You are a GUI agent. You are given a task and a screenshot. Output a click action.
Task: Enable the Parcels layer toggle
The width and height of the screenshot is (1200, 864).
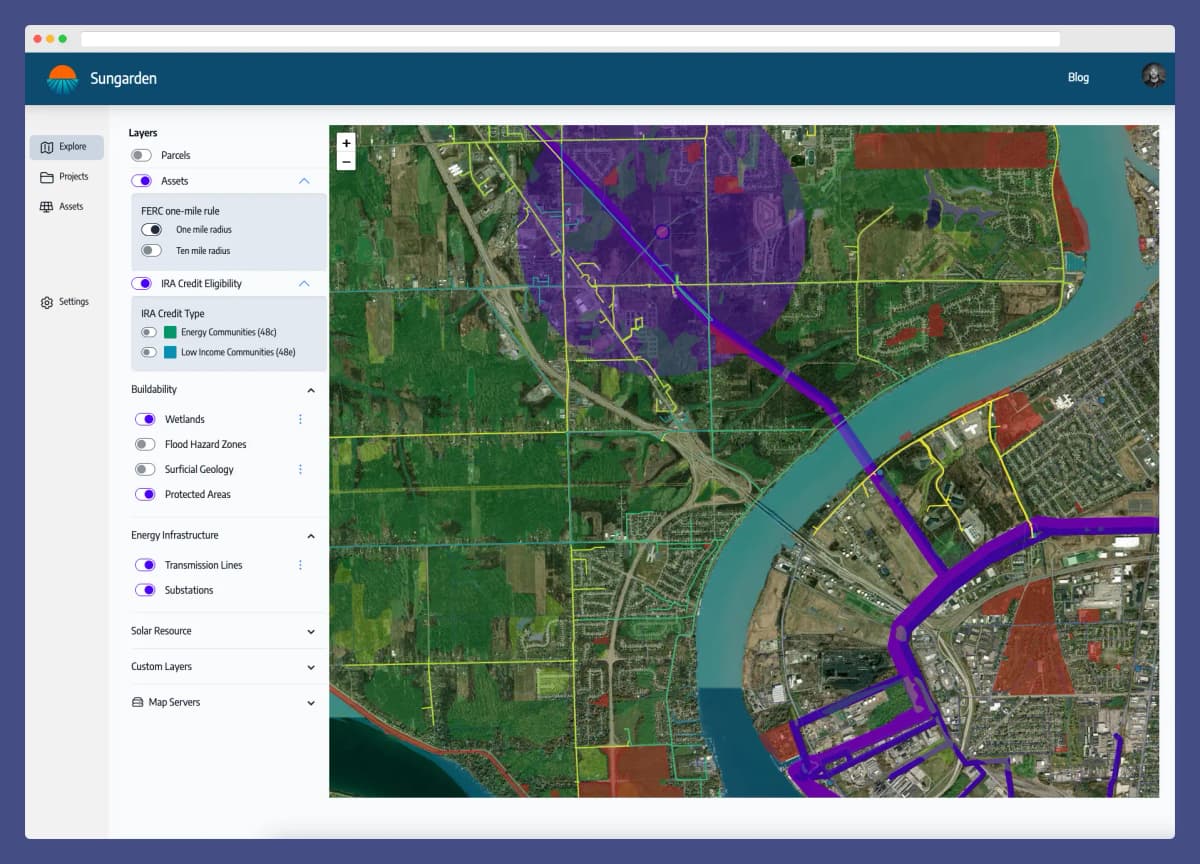point(142,155)
